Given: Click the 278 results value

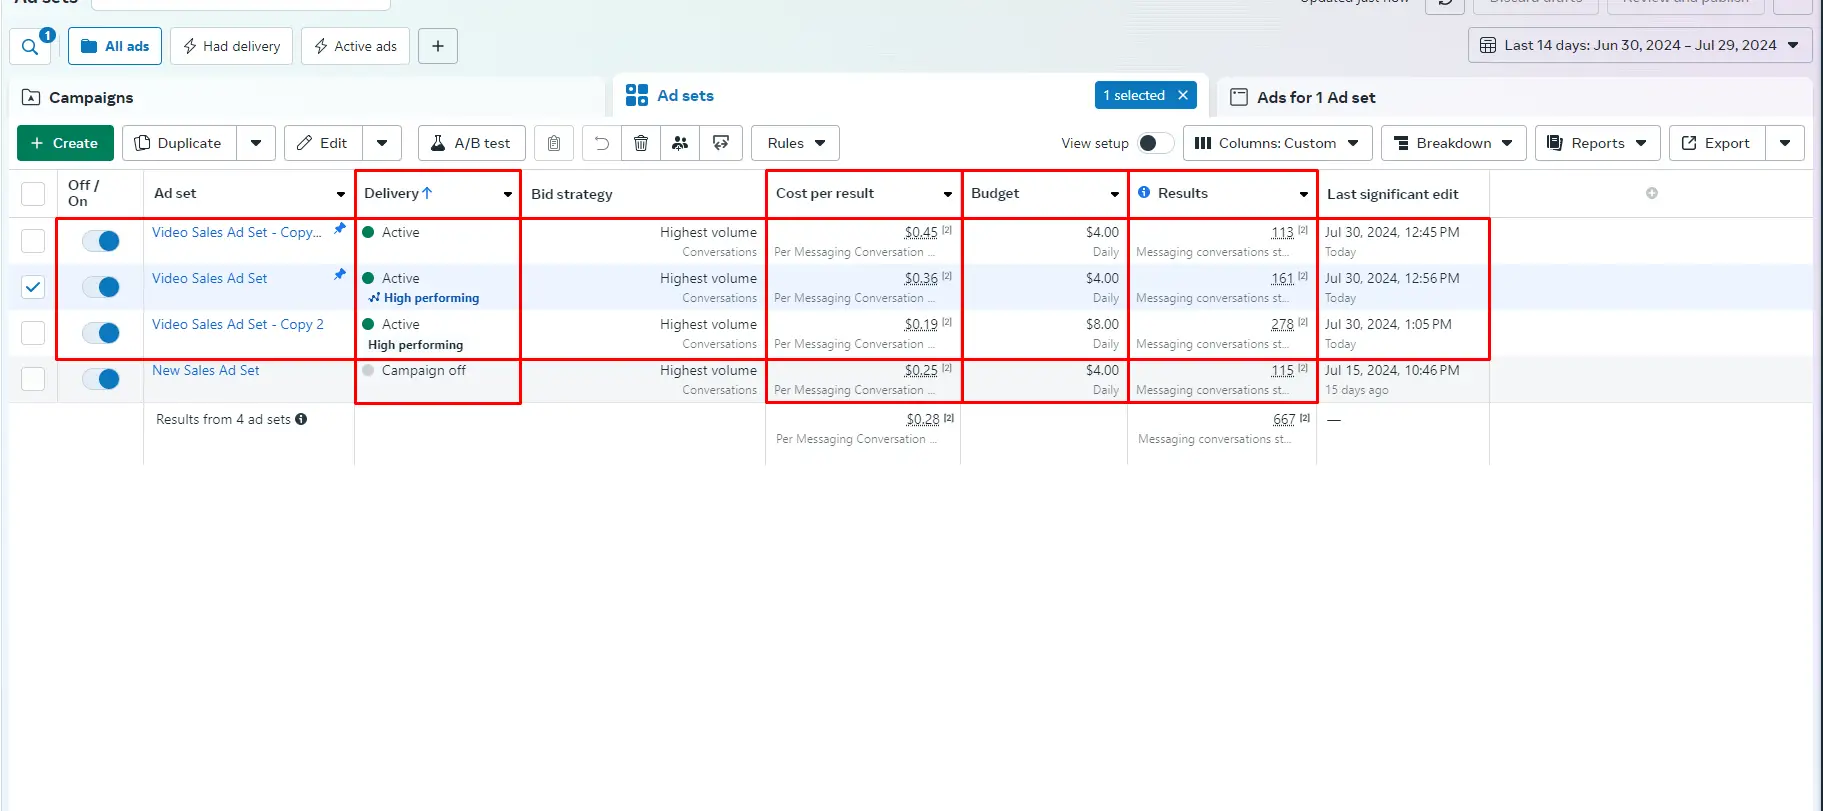Looking at the screenshot, I should point(1282,324).
